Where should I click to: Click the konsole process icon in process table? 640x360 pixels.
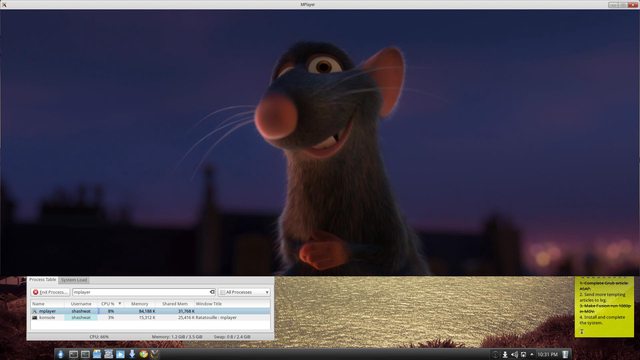pos(35,318)
